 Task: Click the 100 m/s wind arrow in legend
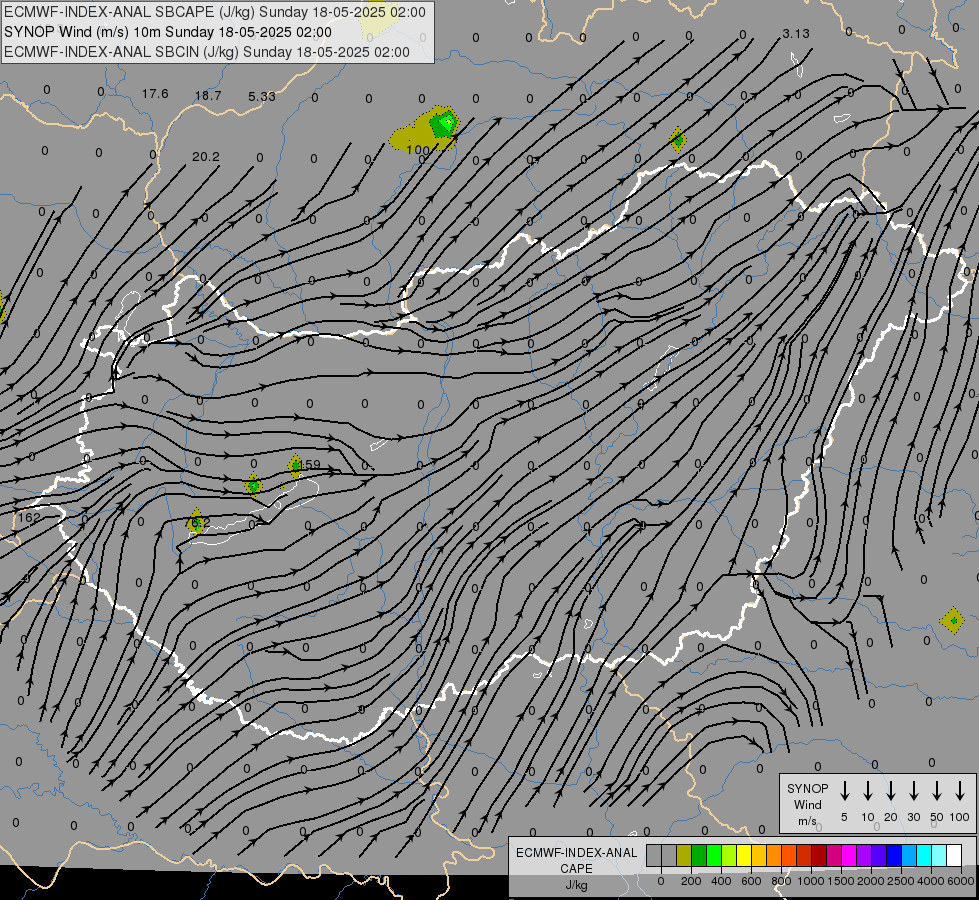click(960, 791)
